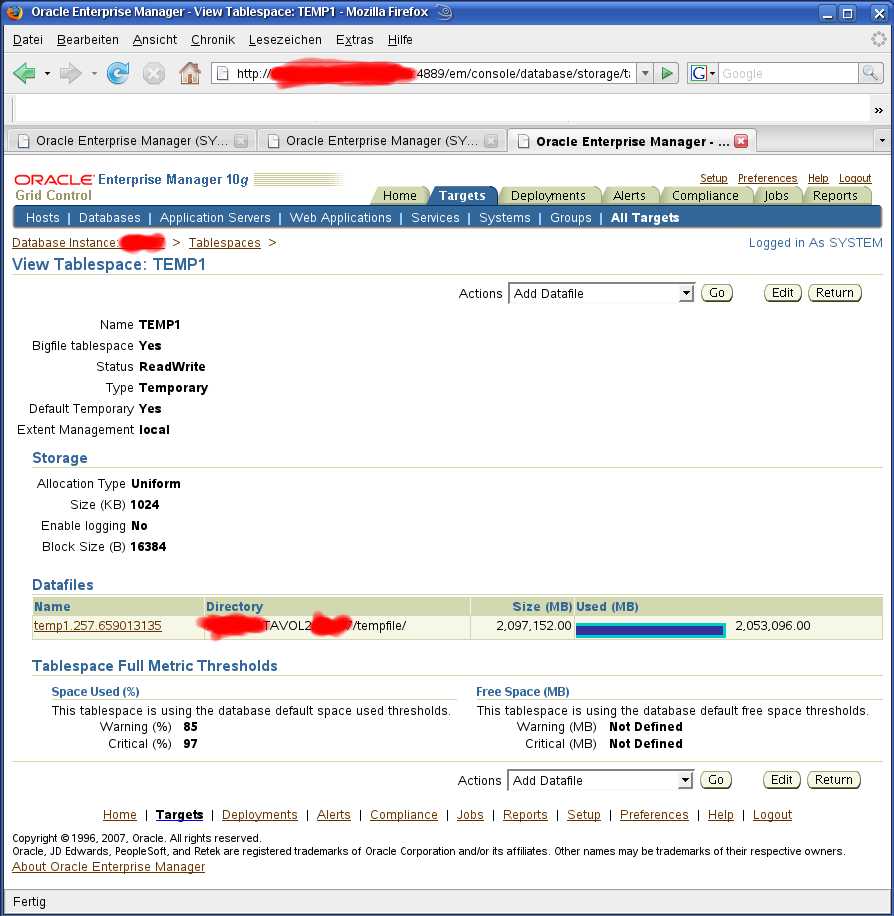This screenshot has width=894, height=916.
Task: Open the list-all-tabs dropdown arrow
Action: 882,141
